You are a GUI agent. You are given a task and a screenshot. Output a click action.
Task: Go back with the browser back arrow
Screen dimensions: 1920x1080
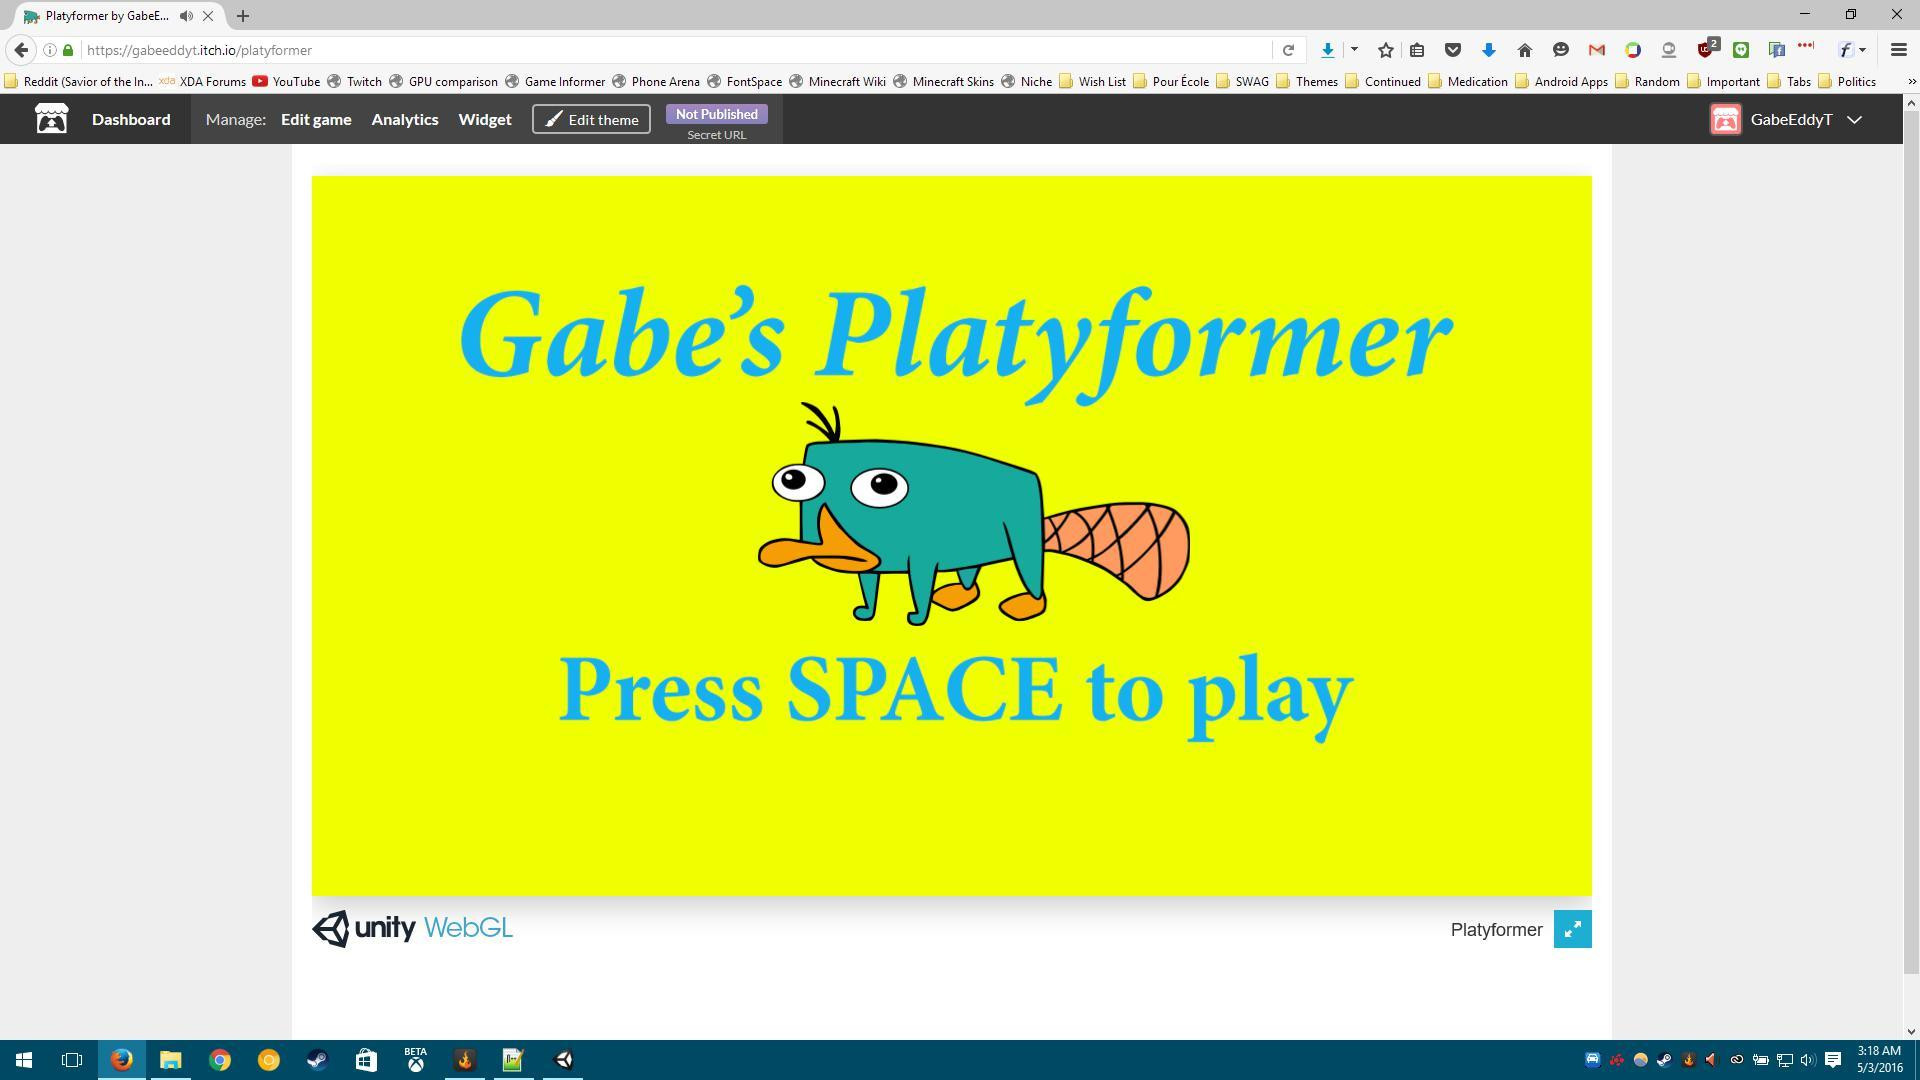(x=21, y=50)
